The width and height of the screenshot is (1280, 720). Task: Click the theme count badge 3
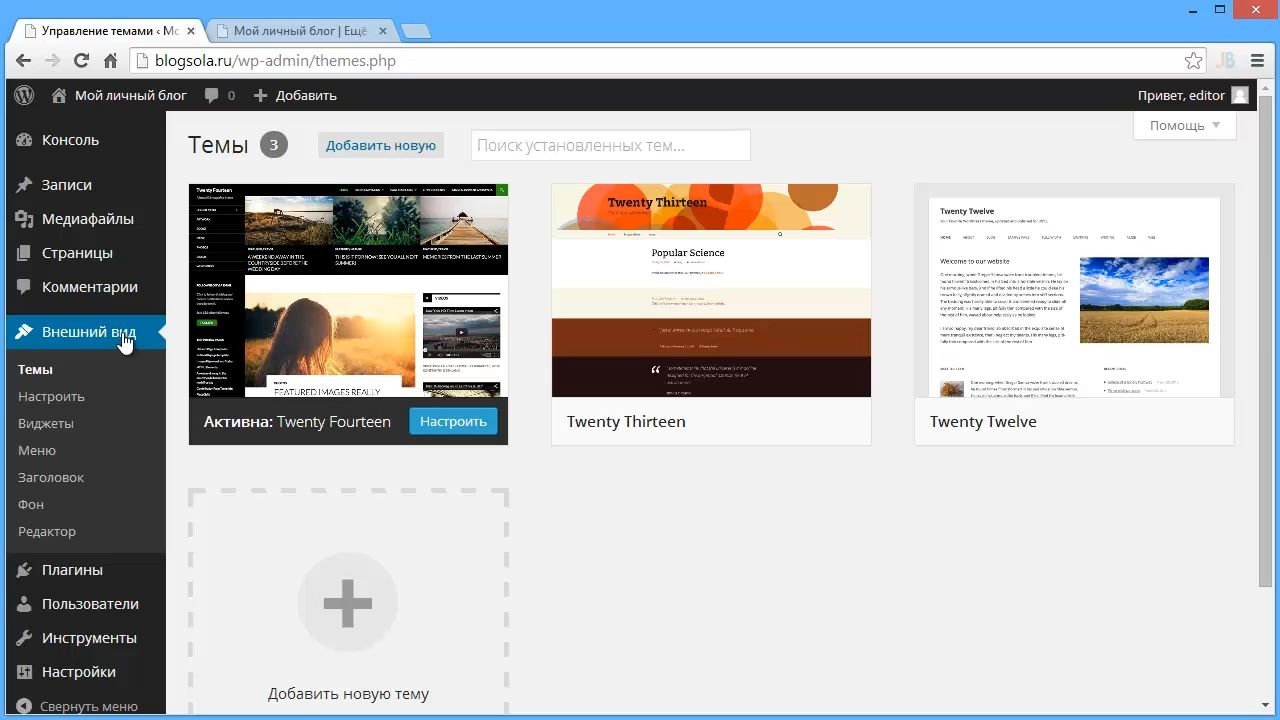click(274, 145)
